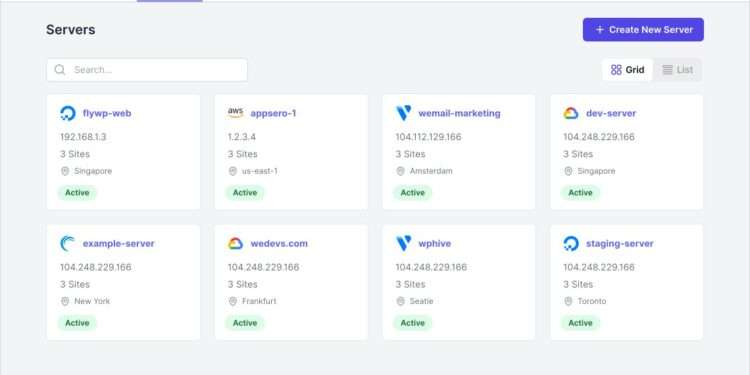This screenshot has height=375, width=750.
Task: Open the staging-server link
Action: [619, 243]
